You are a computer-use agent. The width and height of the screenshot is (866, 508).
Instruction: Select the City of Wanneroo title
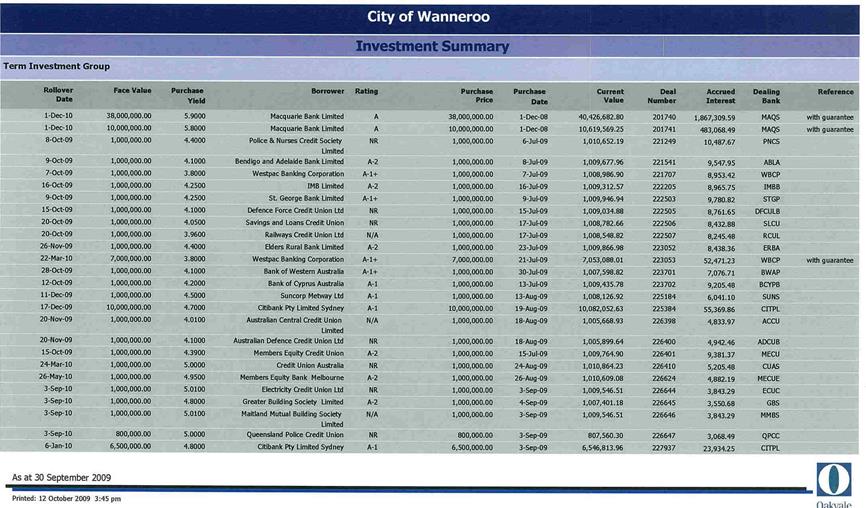coord(429,17)
